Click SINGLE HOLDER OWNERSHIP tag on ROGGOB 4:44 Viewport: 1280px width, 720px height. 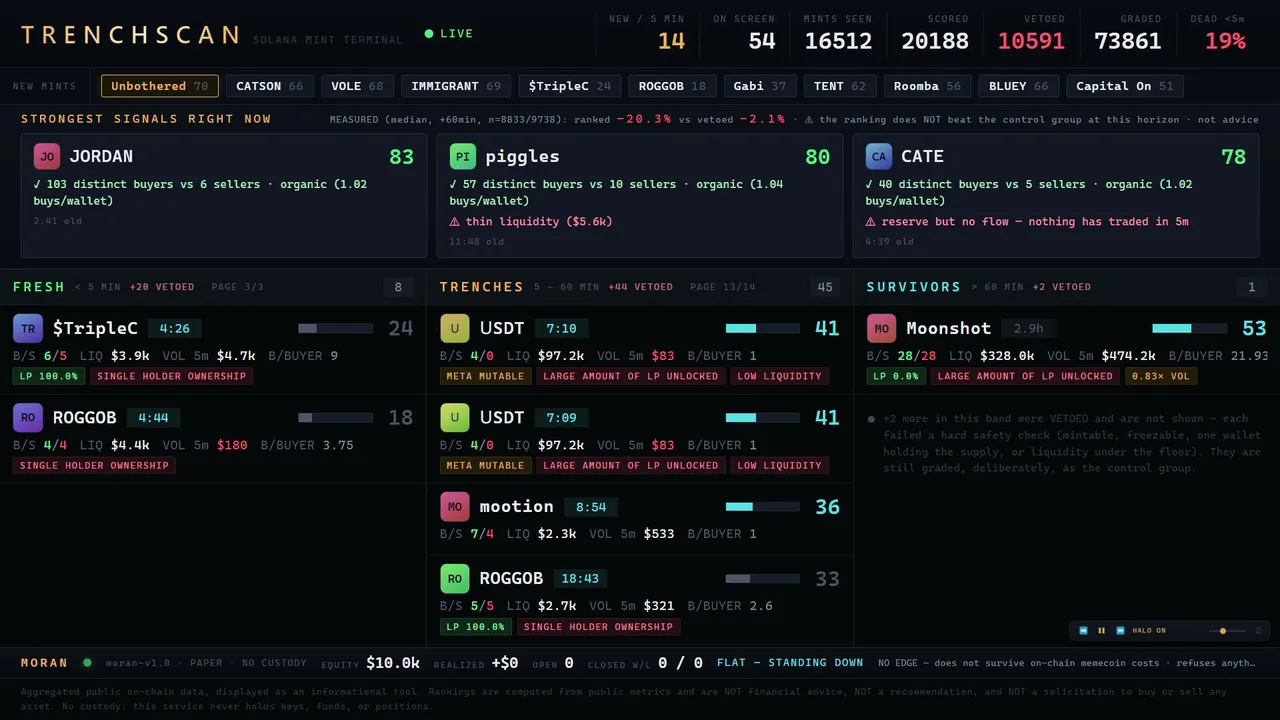[94, 465]
